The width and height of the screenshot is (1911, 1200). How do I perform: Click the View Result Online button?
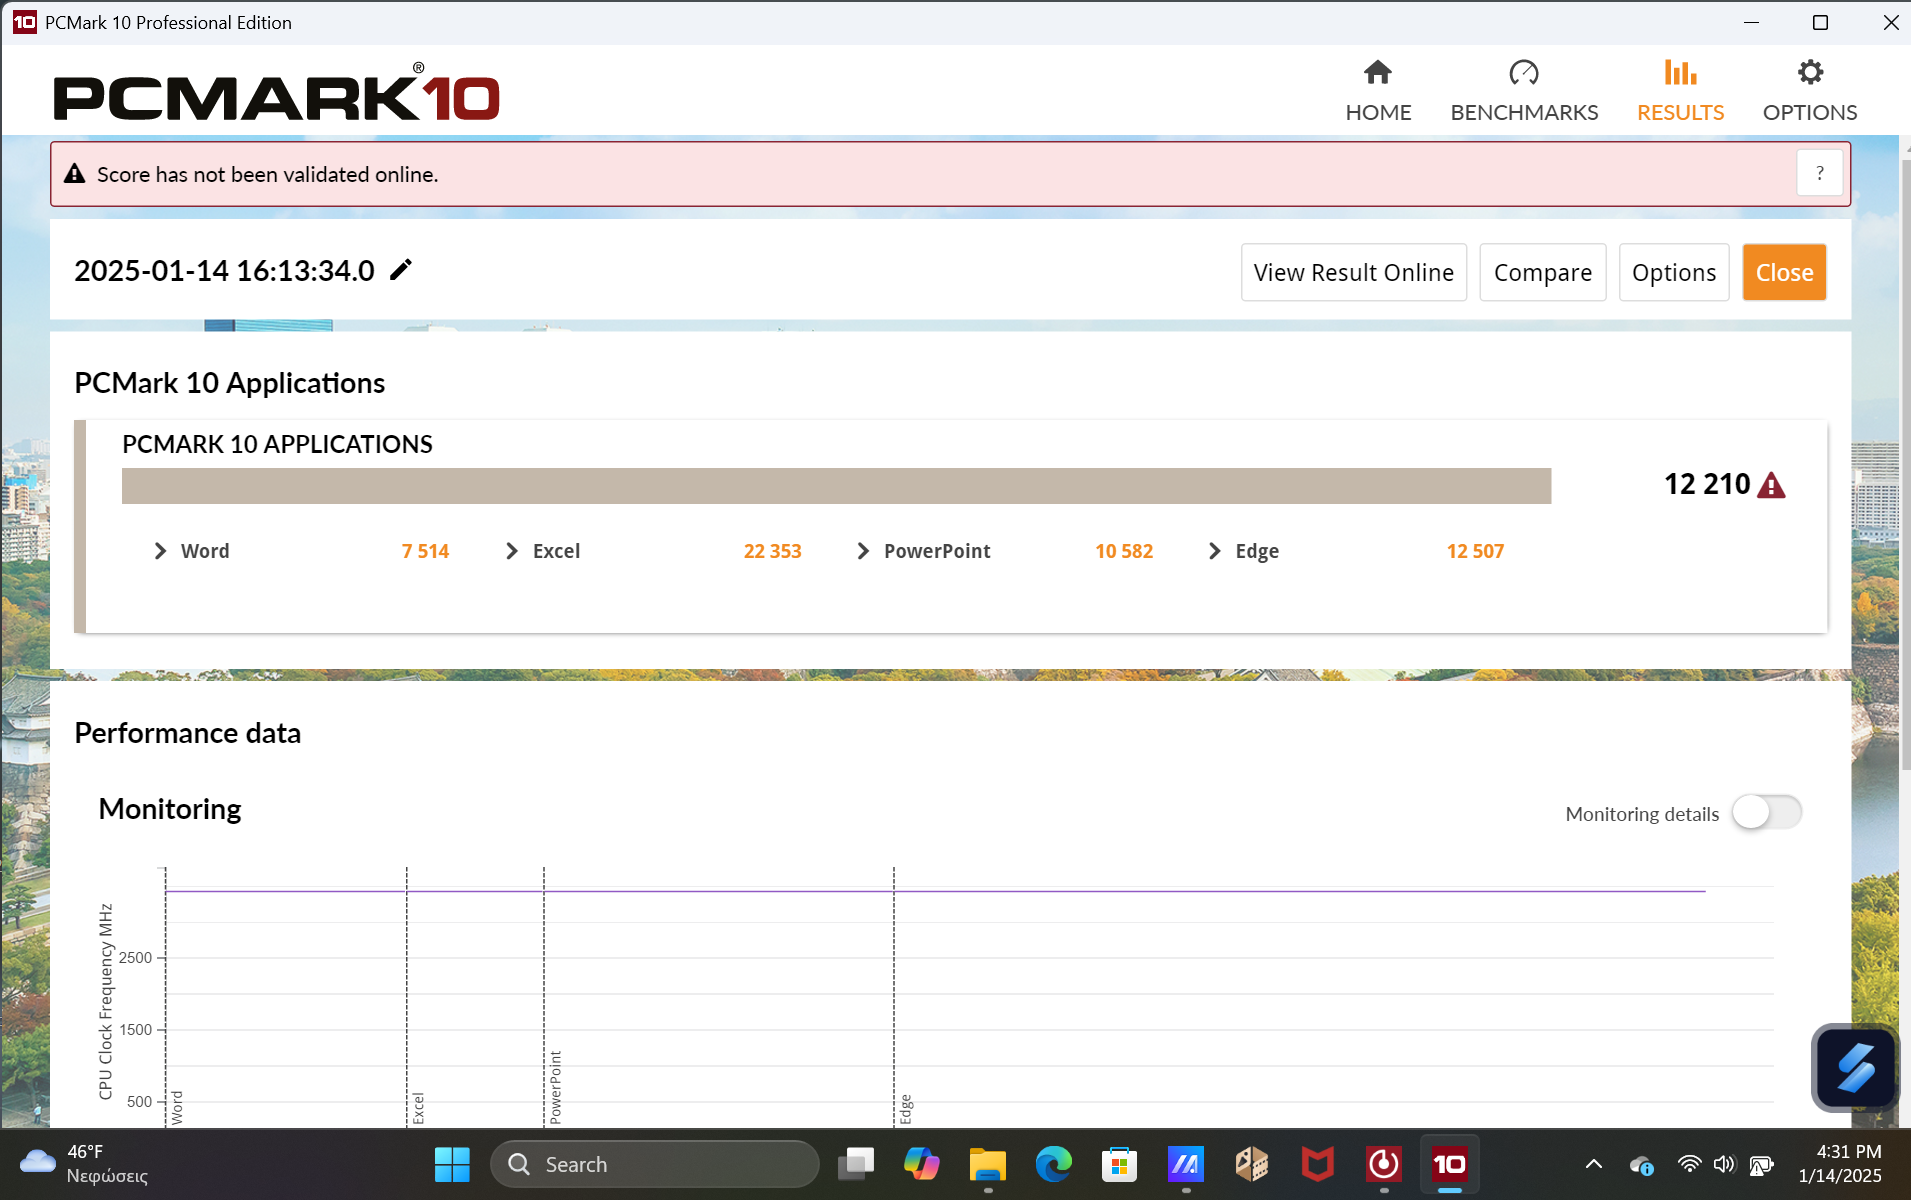1353,272
